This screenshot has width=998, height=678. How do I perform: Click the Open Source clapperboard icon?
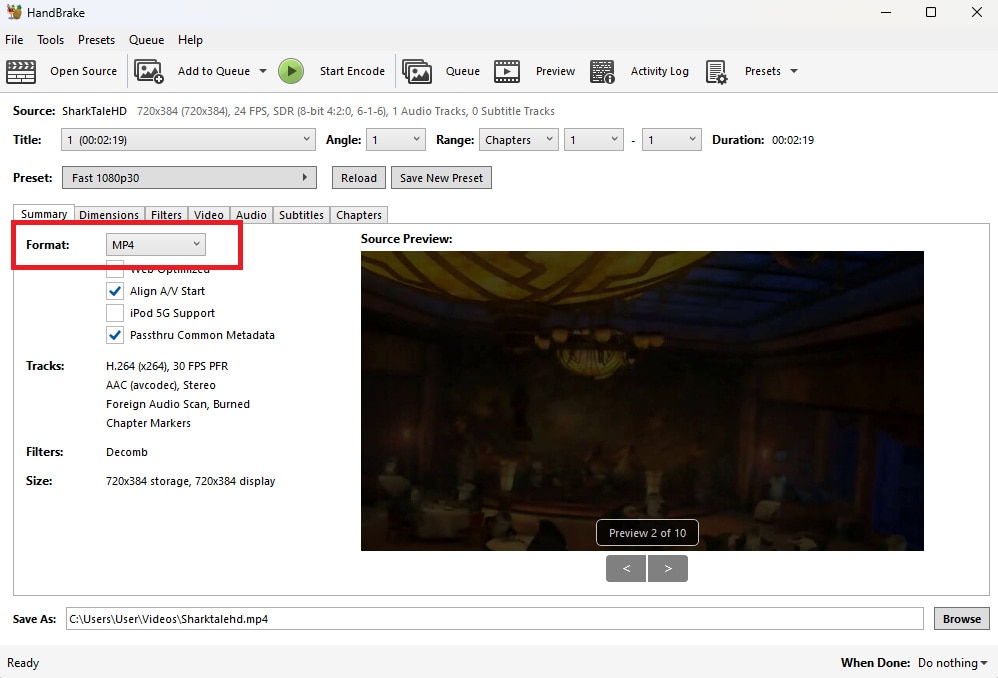click(x=21, y=71)
